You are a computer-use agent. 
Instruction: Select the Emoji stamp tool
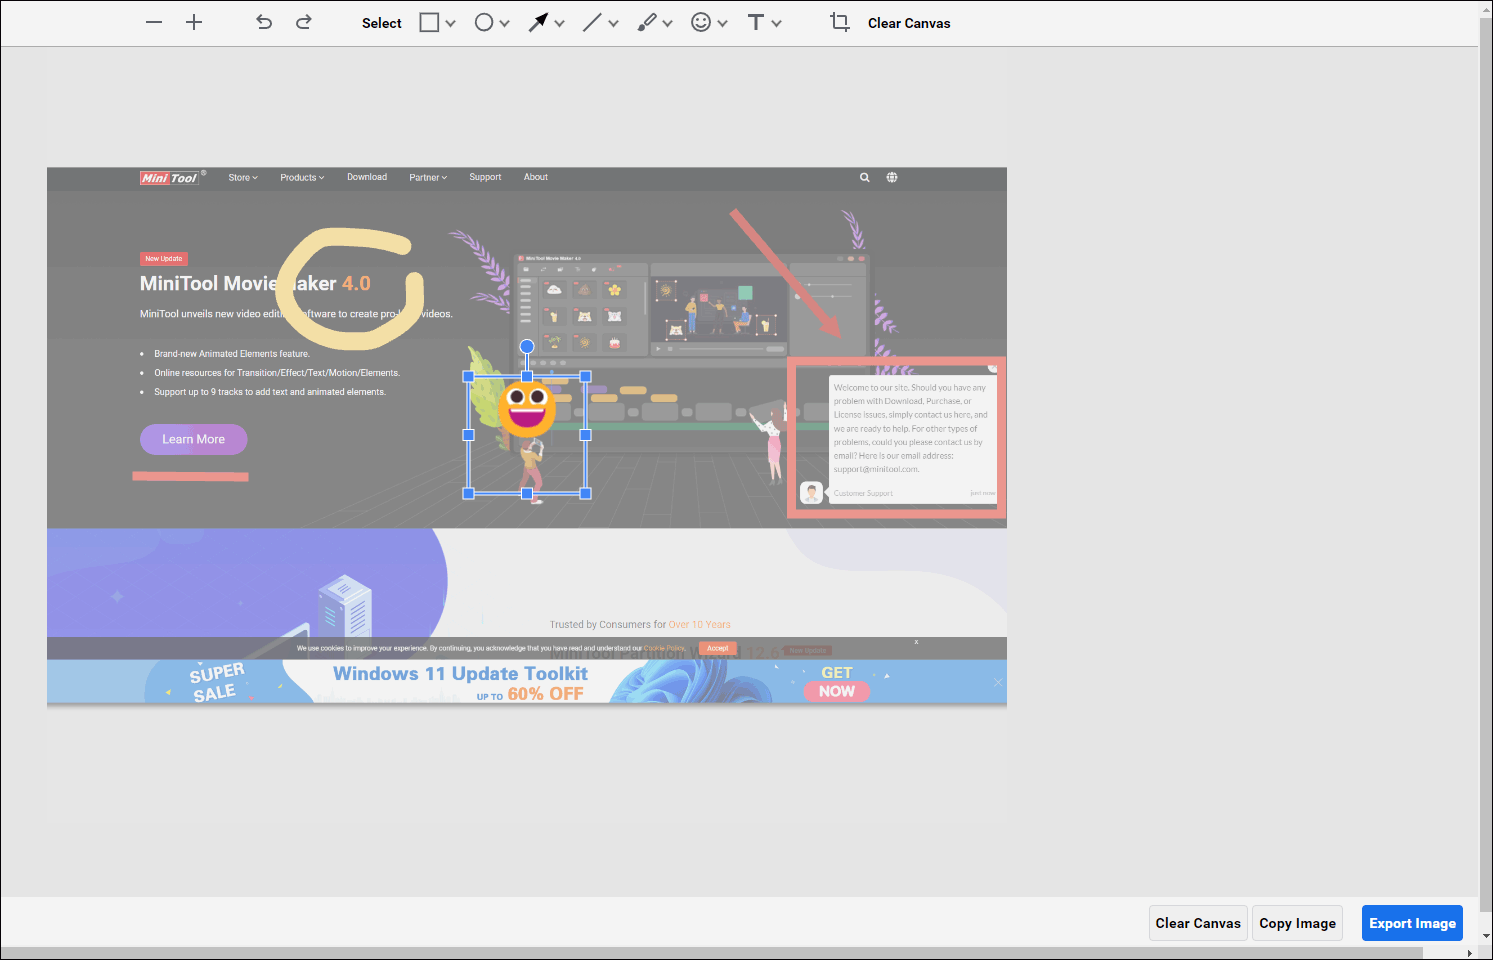(703, 22)
